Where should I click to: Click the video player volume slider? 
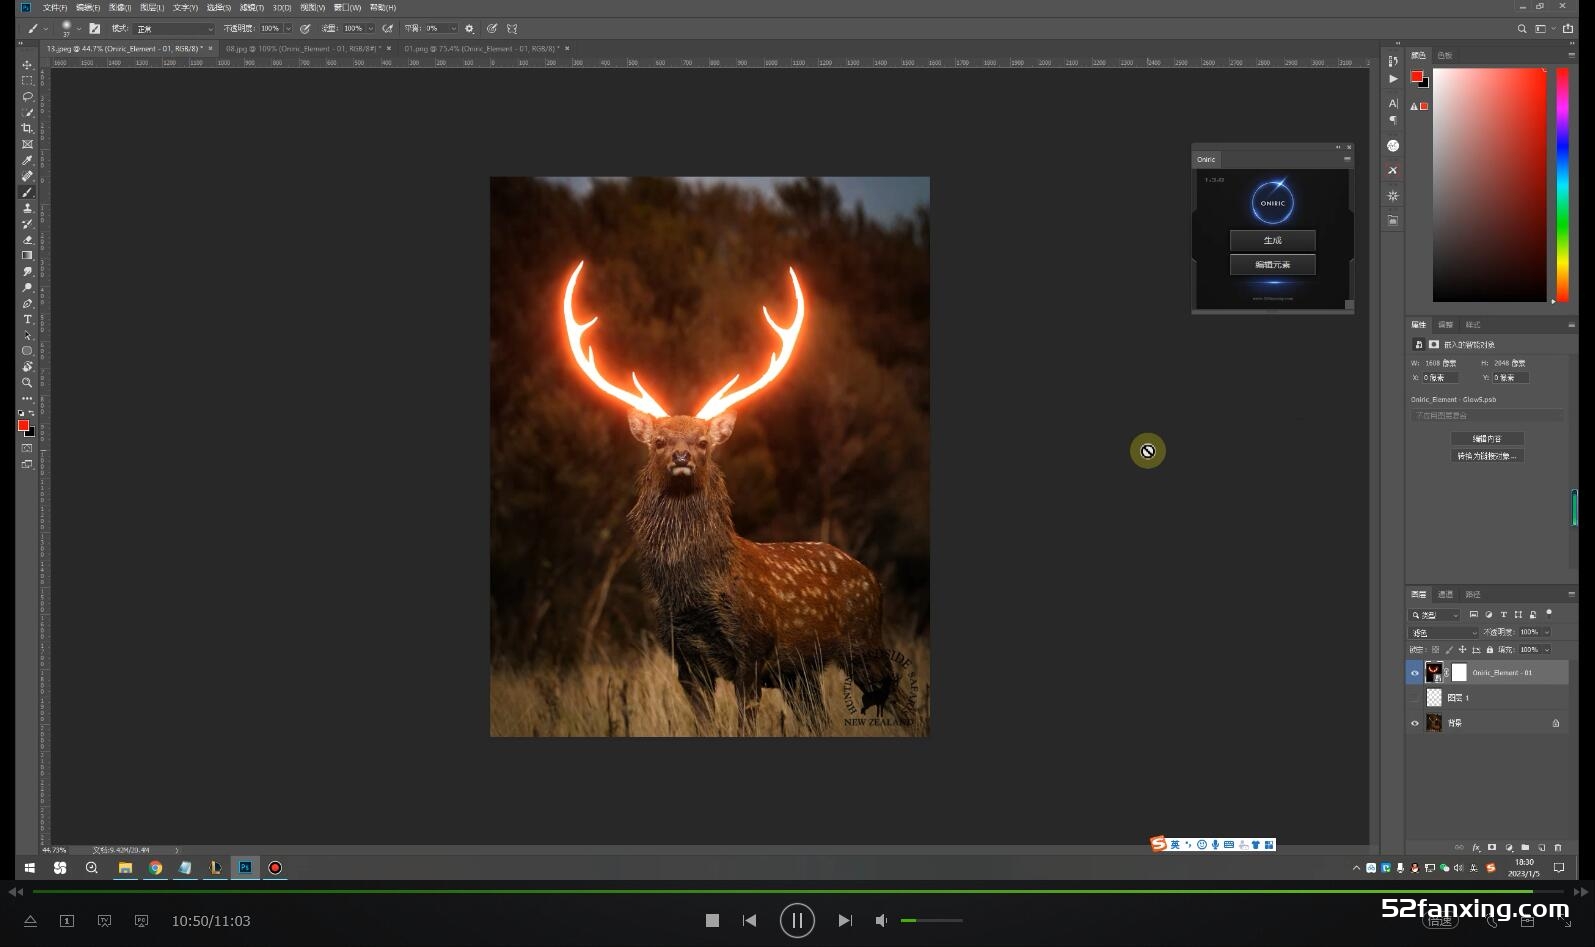(931, 920)
